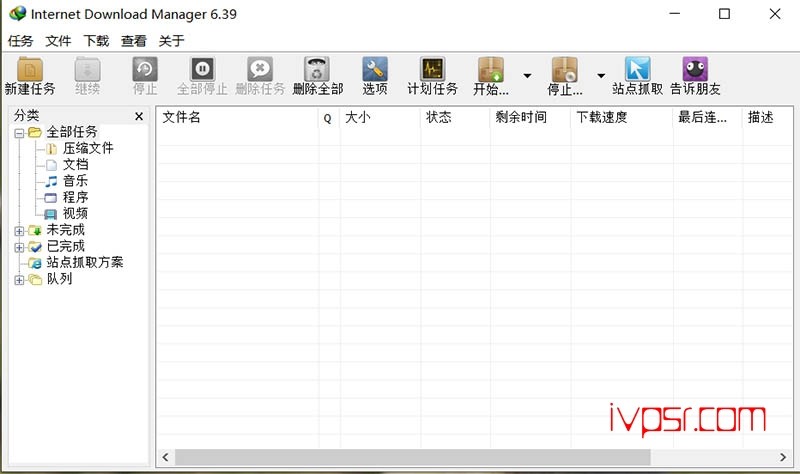Expand the 队列 tree node
This screenshot has width=800, height=474.
pyautogui.click(x=19, y=280)
